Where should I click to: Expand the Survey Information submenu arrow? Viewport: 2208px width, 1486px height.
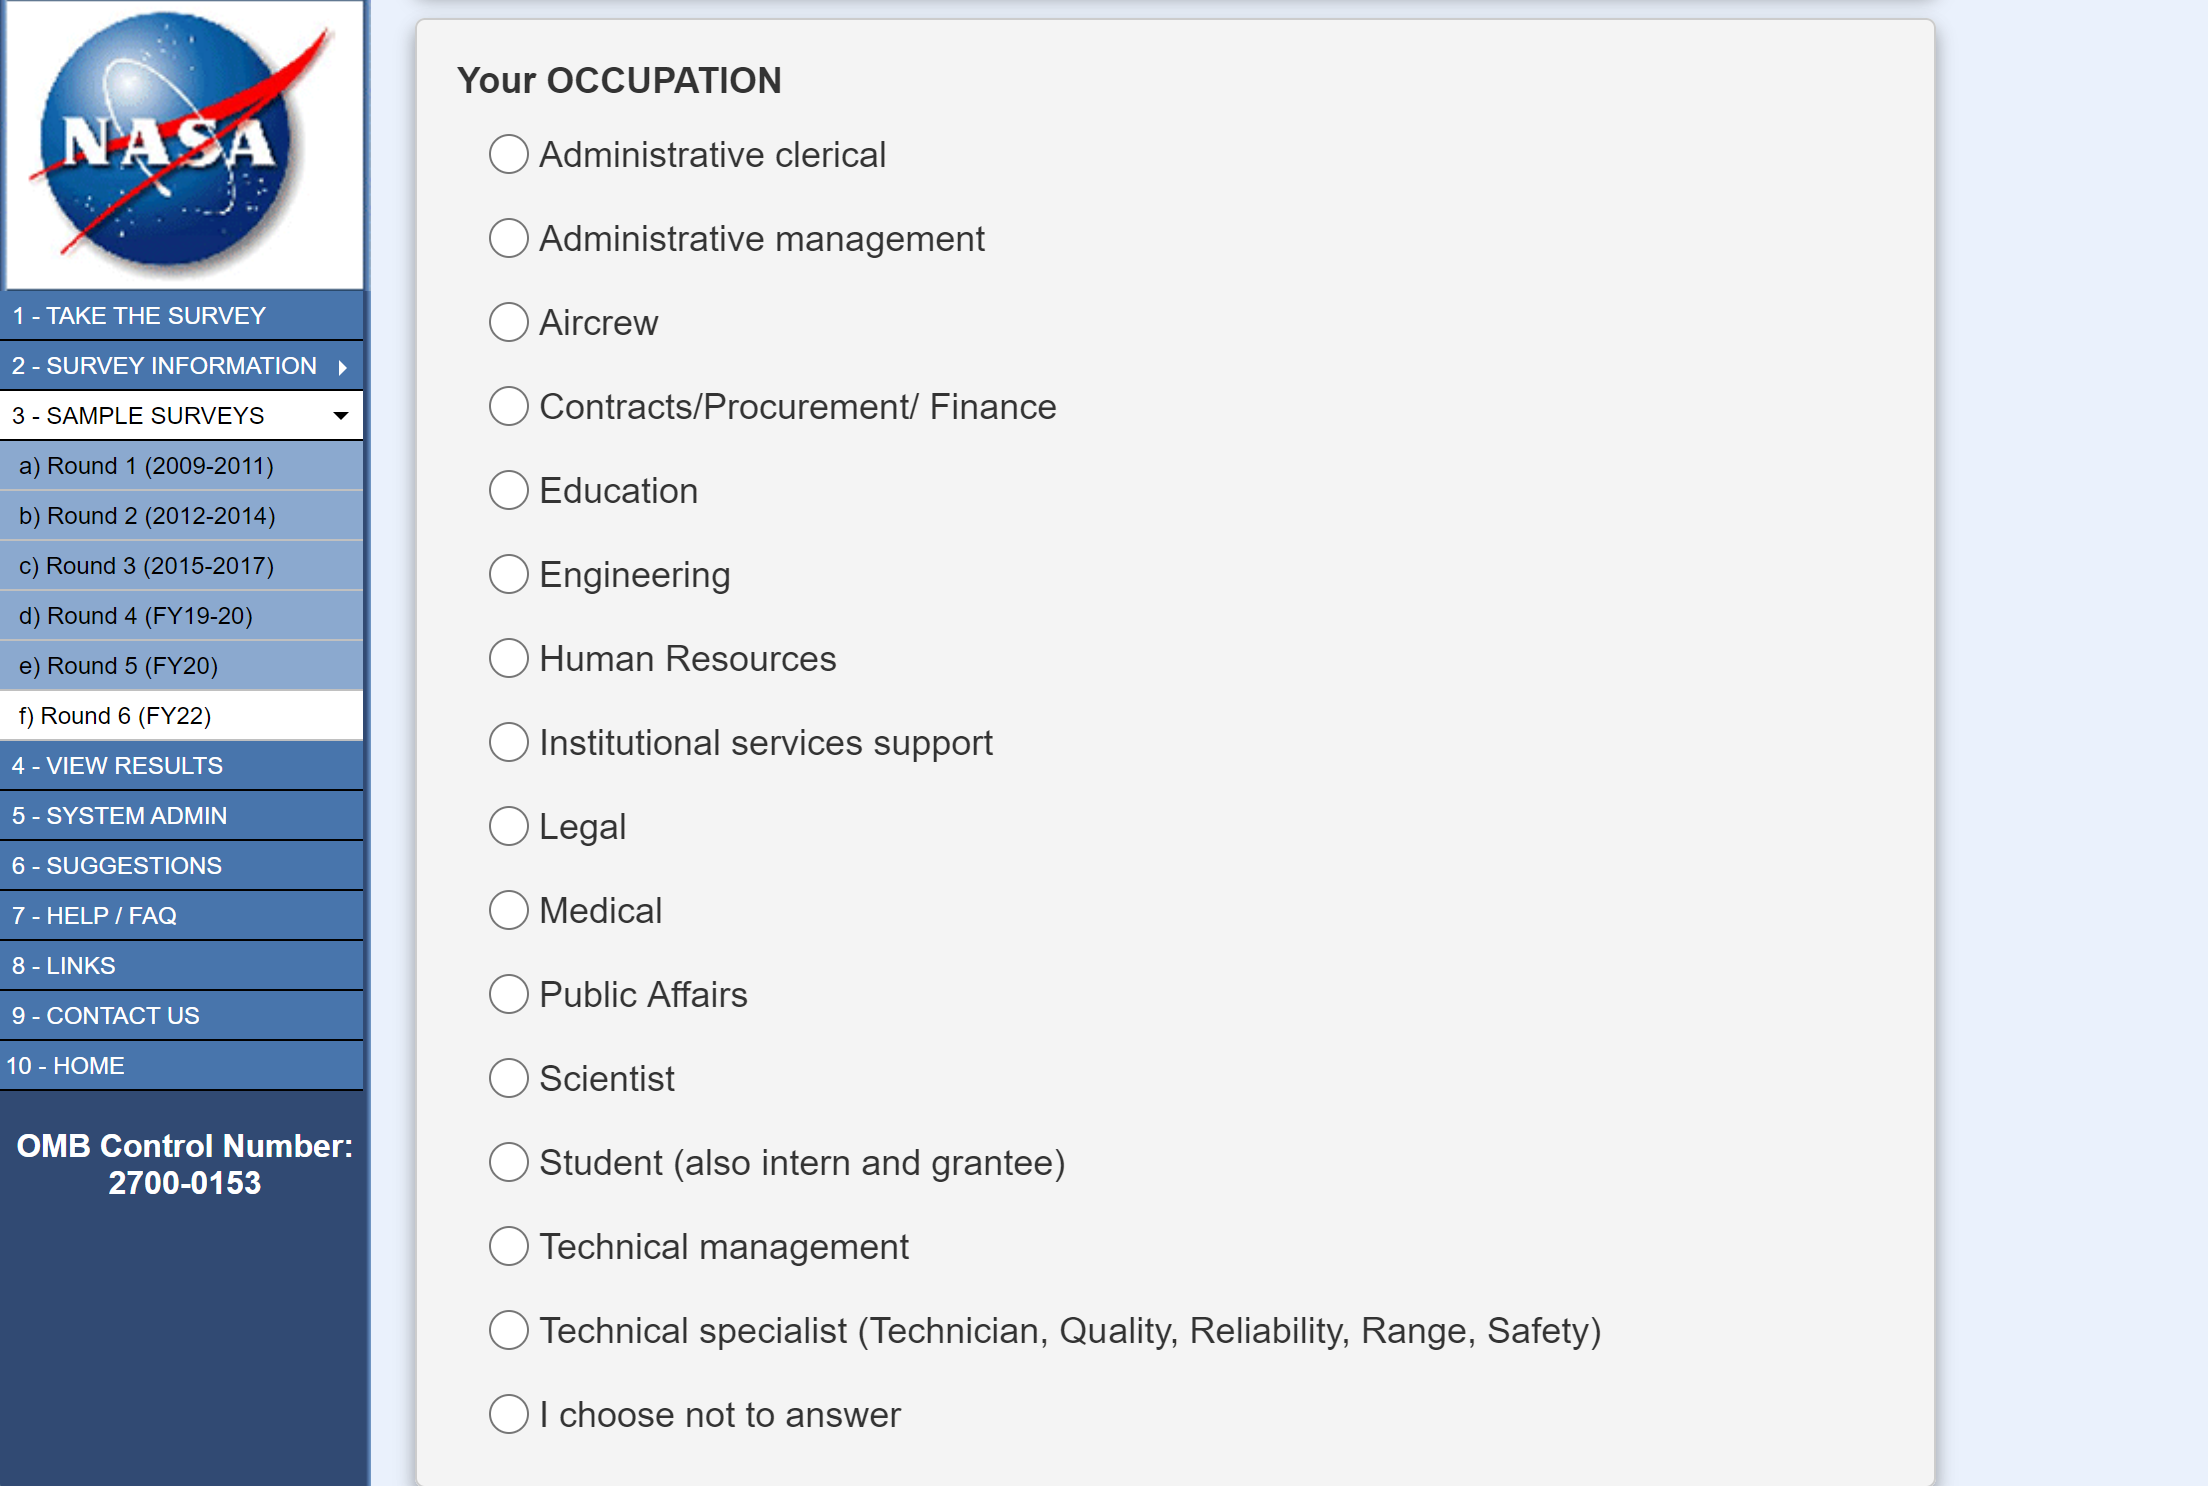click(343, 367)
